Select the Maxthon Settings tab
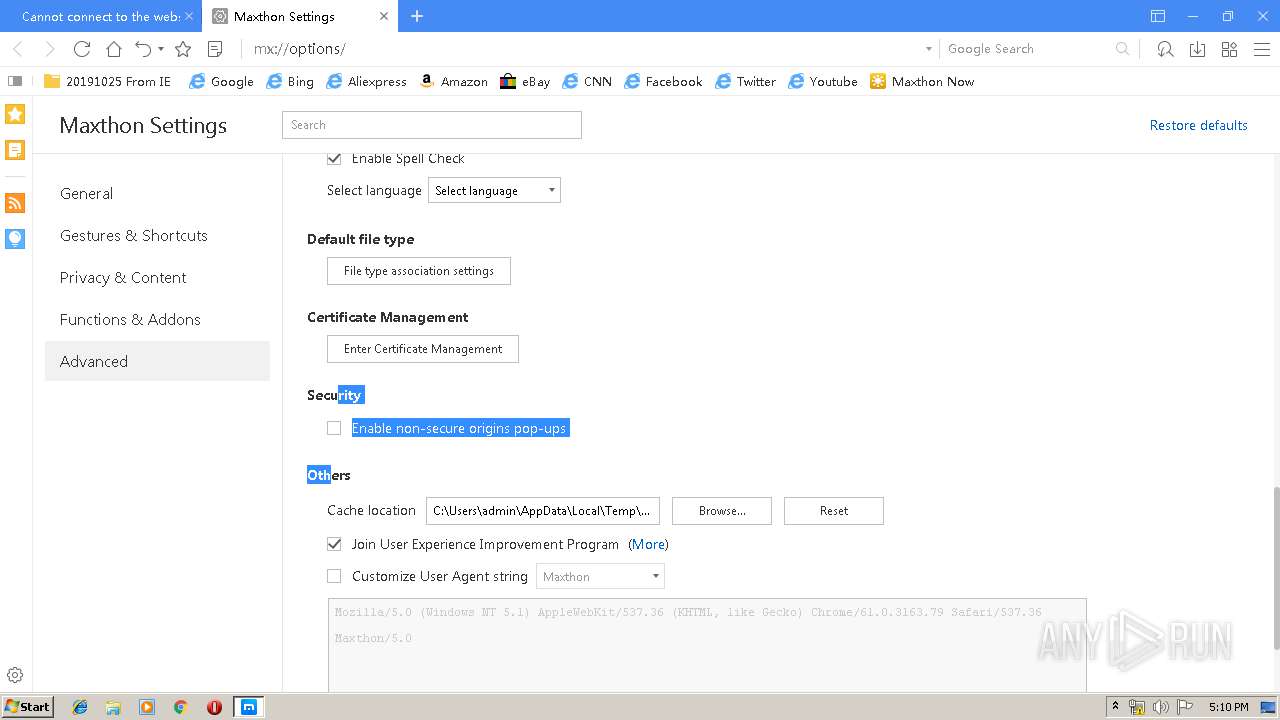Viewport: 1280px width, 720px height. tap(300, 16)
